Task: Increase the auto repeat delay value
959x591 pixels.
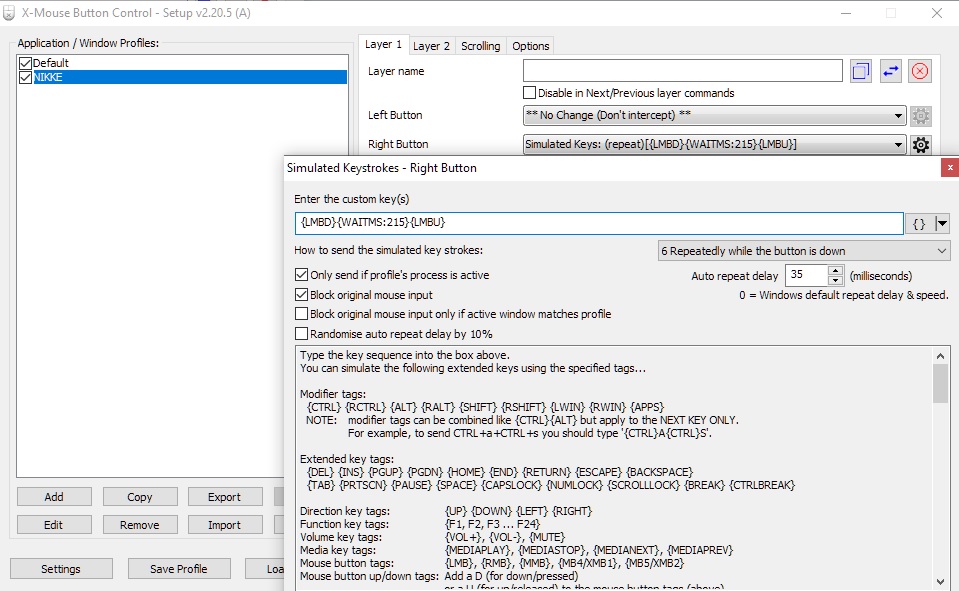Action: click(x=835, y=270)
